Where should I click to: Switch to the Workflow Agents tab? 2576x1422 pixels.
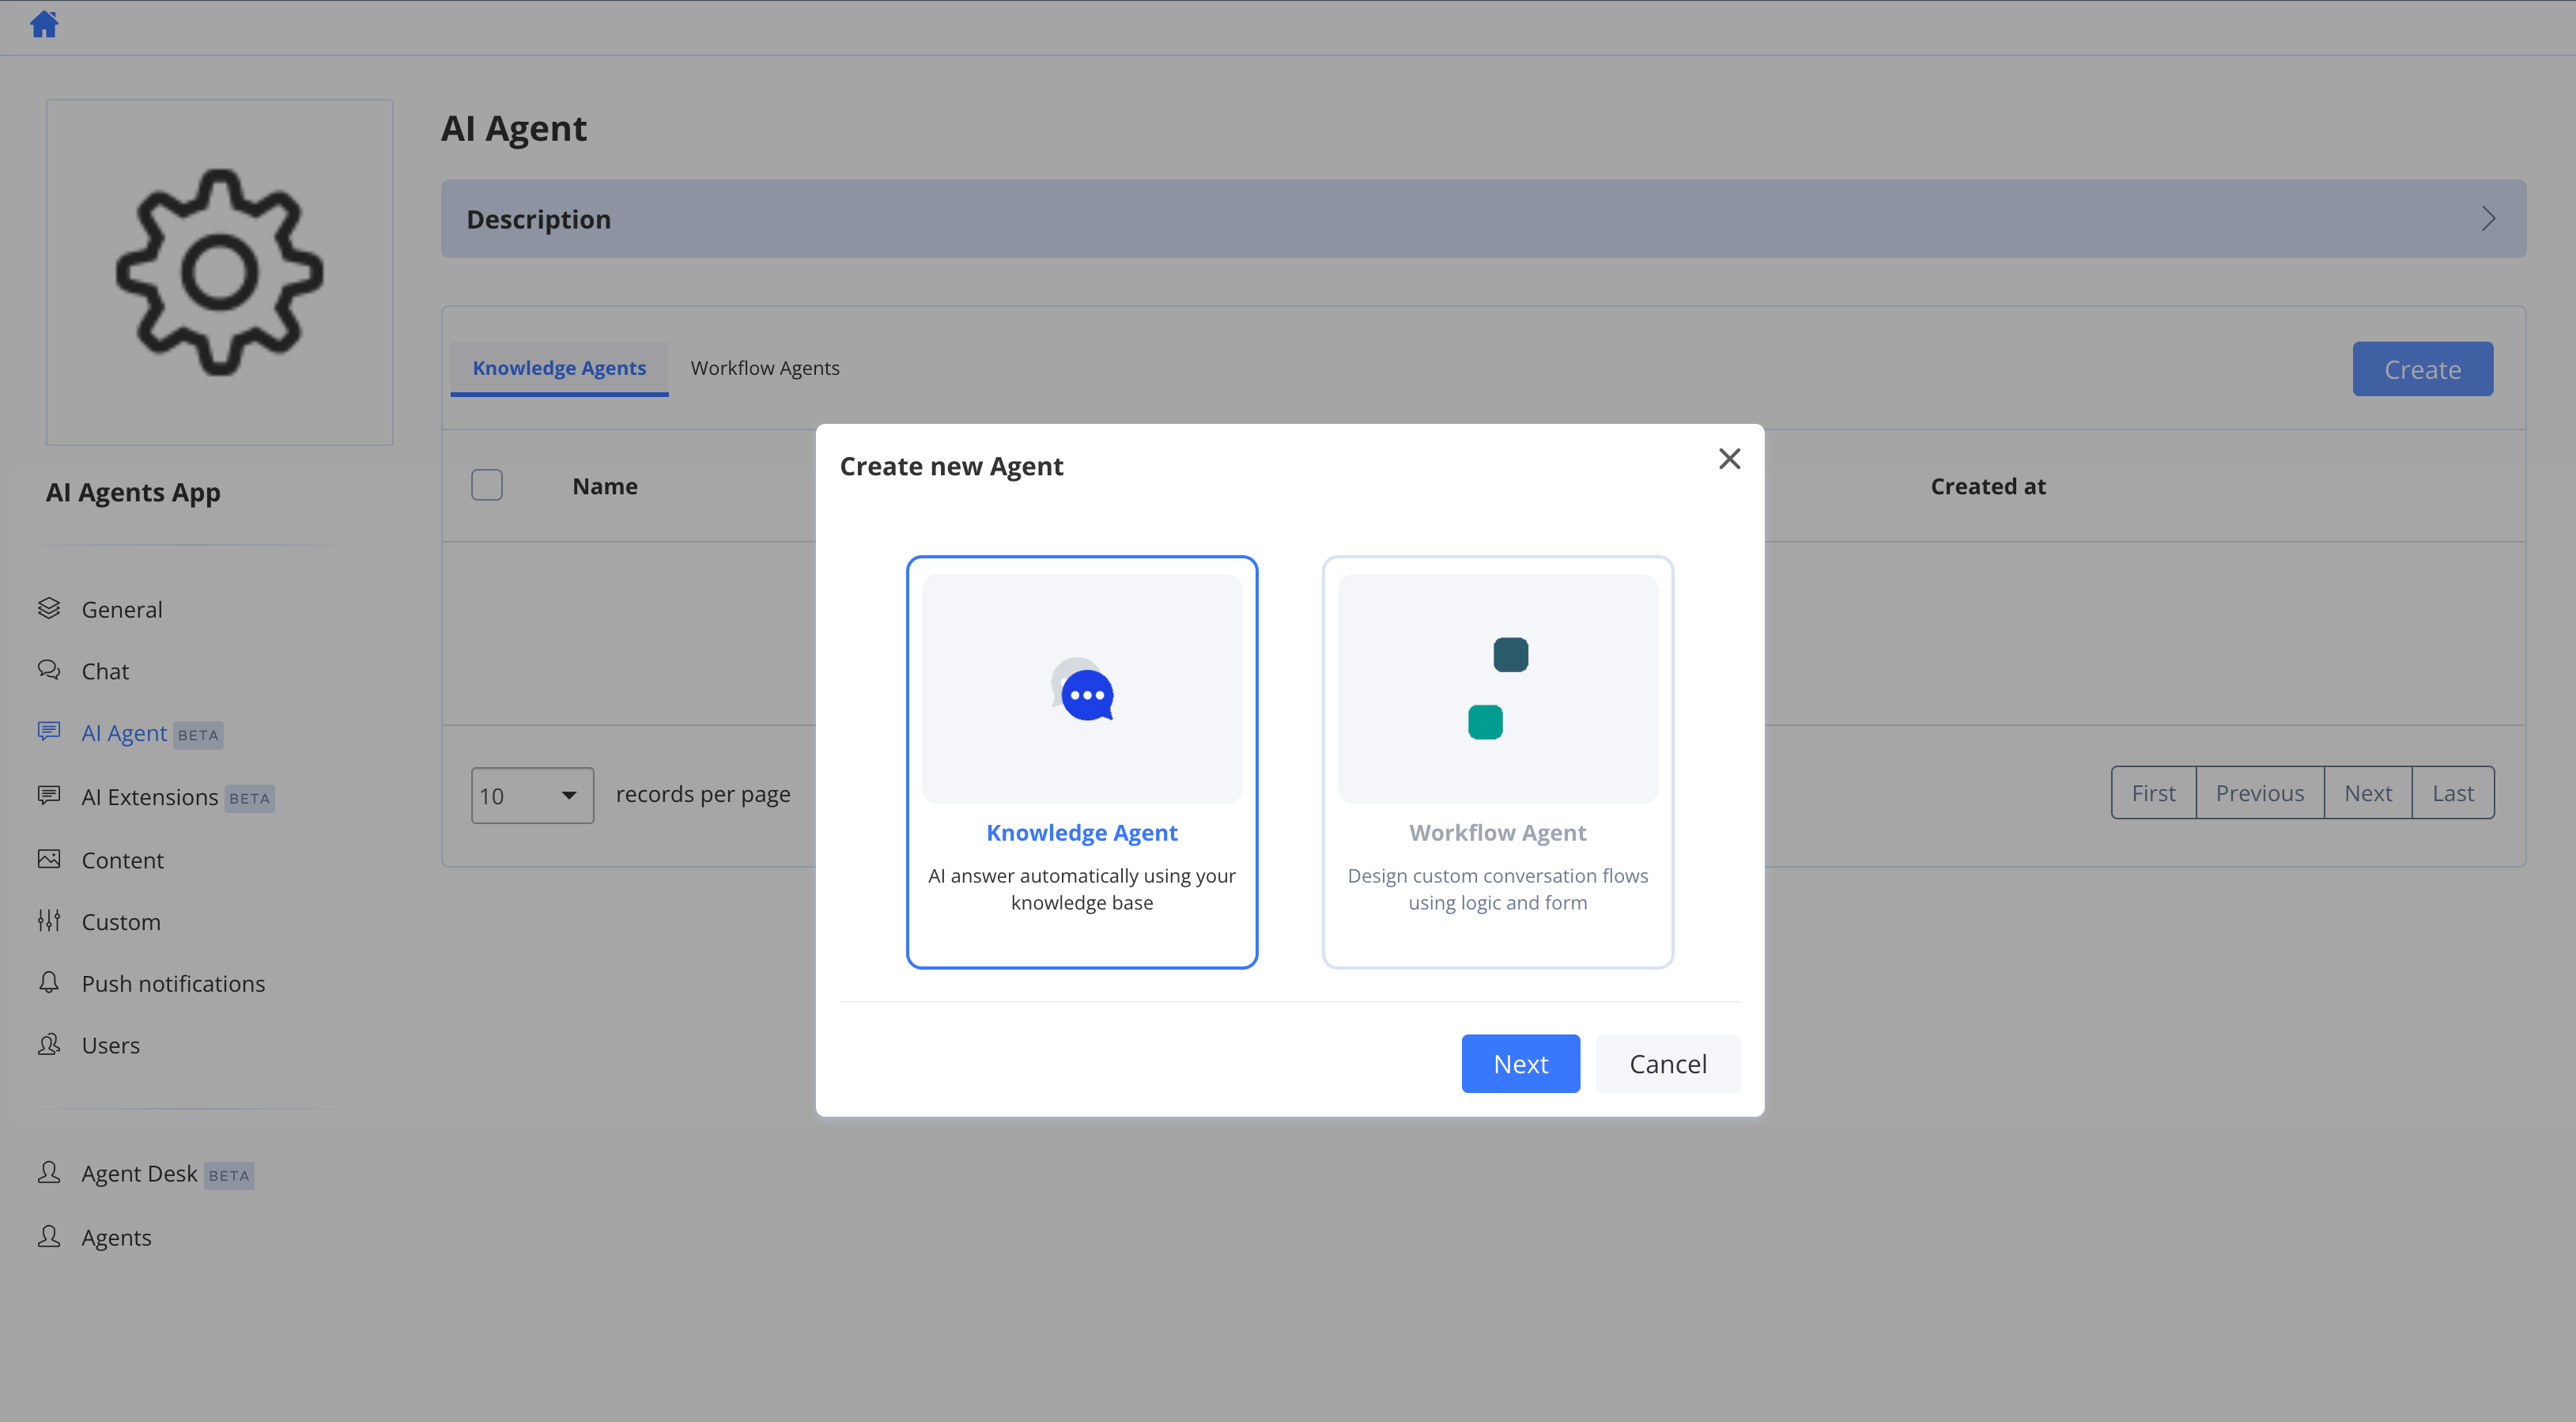pyautogui.click(x=765, y=368)
